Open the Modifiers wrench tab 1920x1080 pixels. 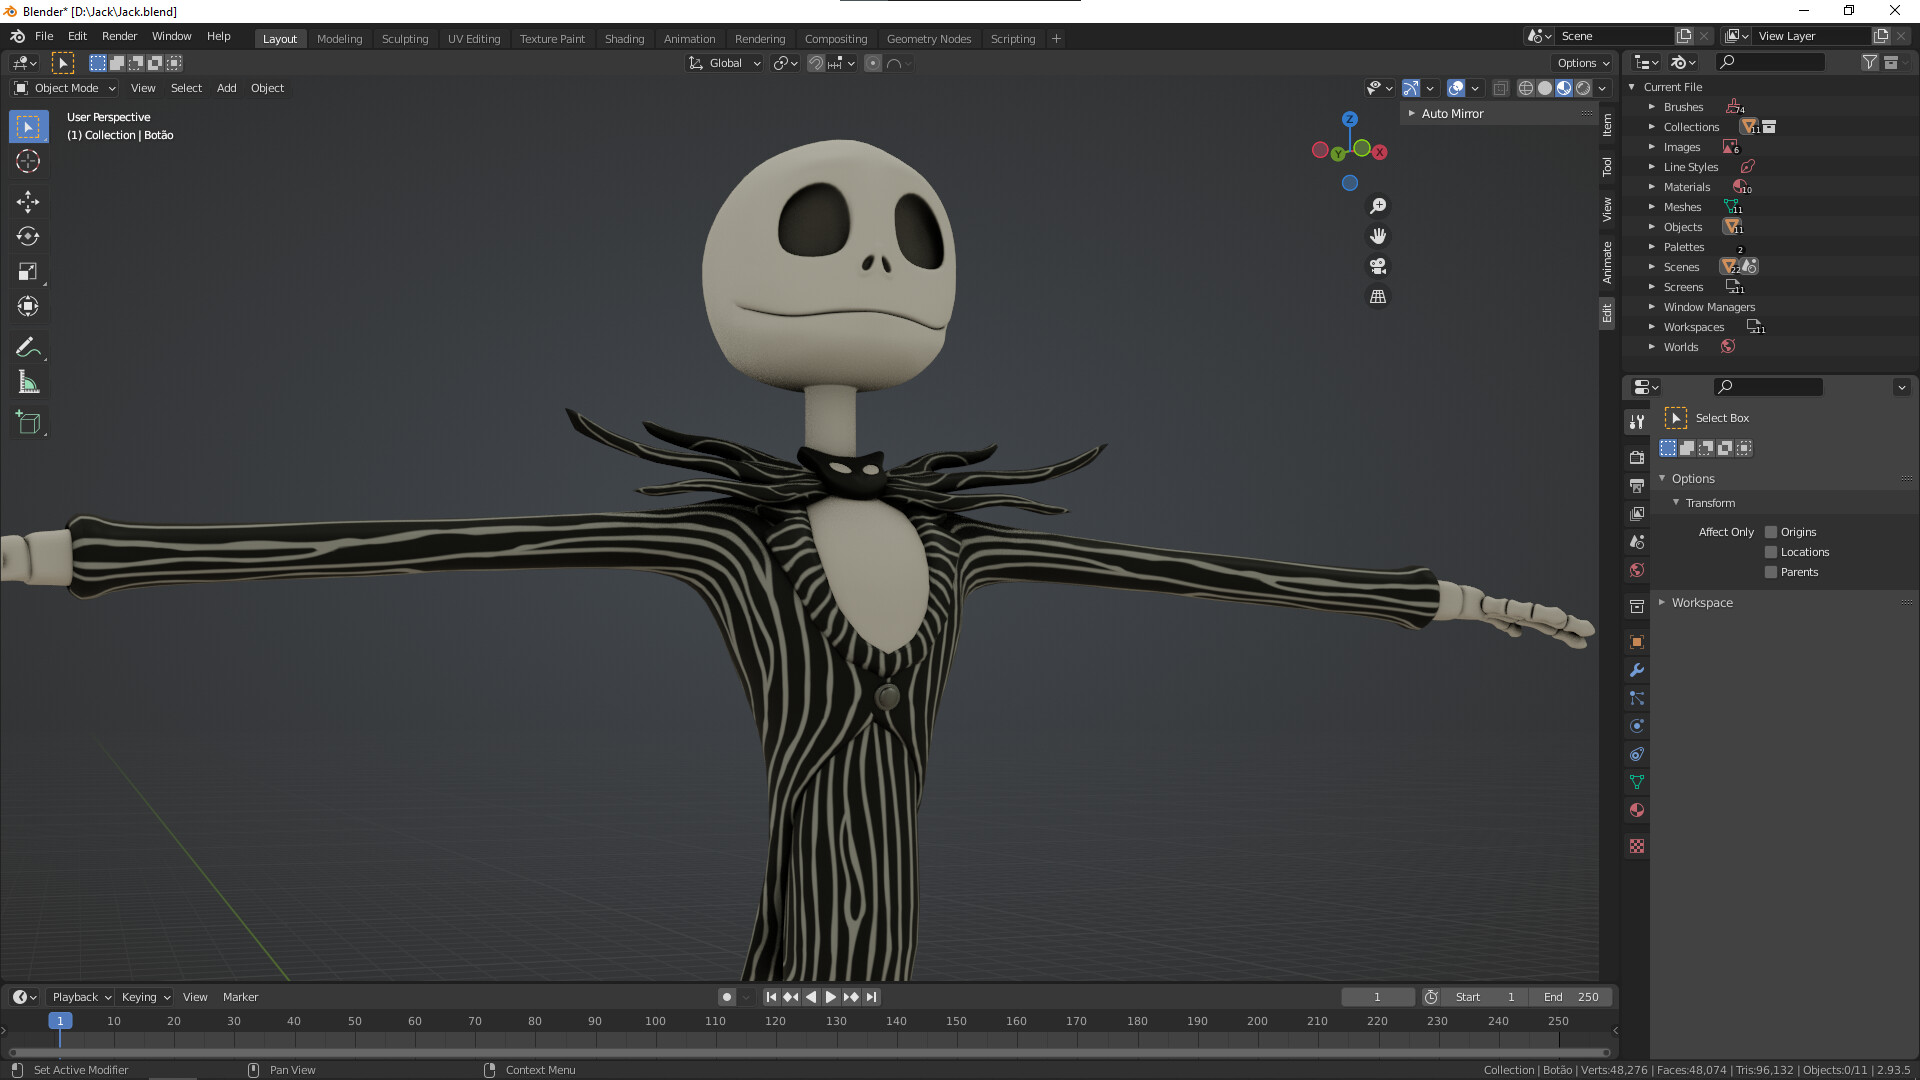1637,670
